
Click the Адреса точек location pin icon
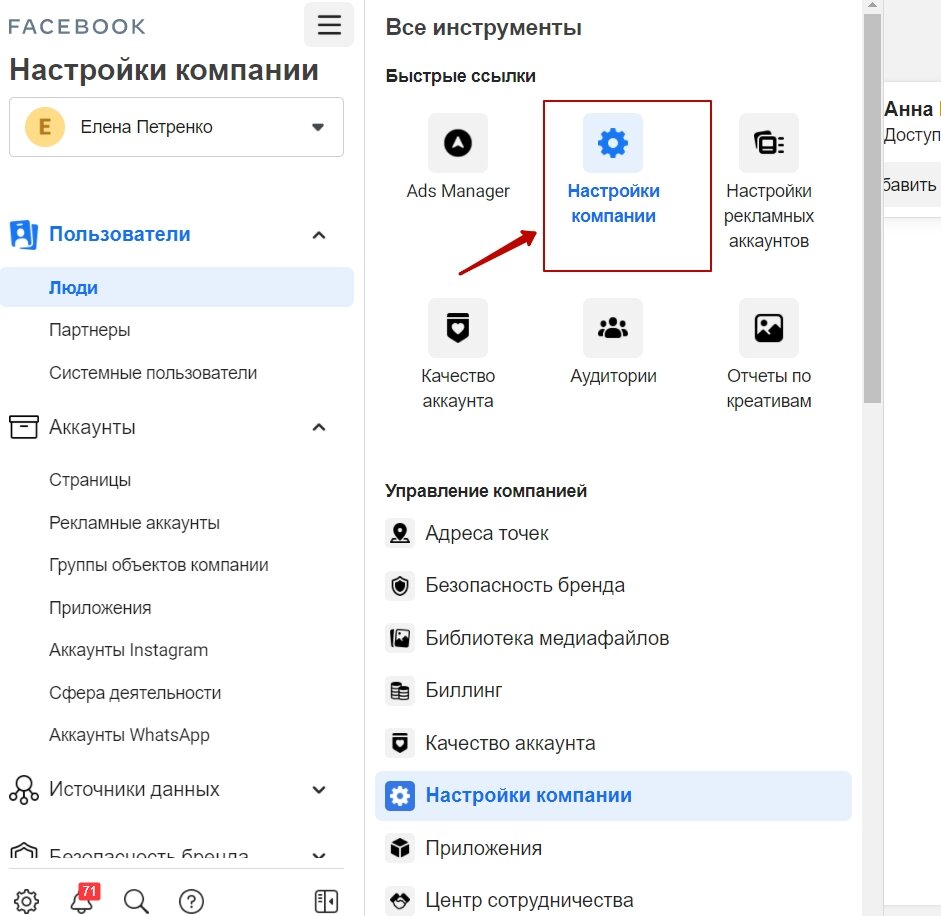(x=400, y=533)
